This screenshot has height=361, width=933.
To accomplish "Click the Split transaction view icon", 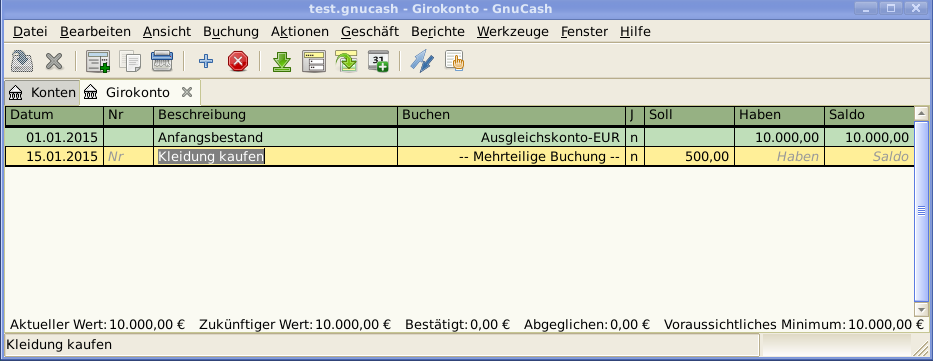I will [x=314, y=61].
